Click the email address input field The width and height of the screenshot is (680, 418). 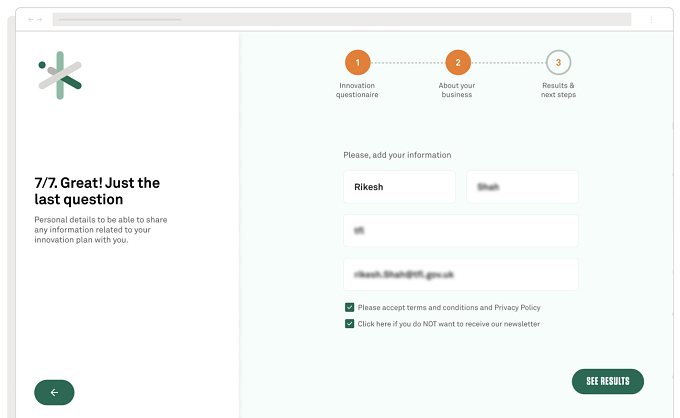click(461, 274)
